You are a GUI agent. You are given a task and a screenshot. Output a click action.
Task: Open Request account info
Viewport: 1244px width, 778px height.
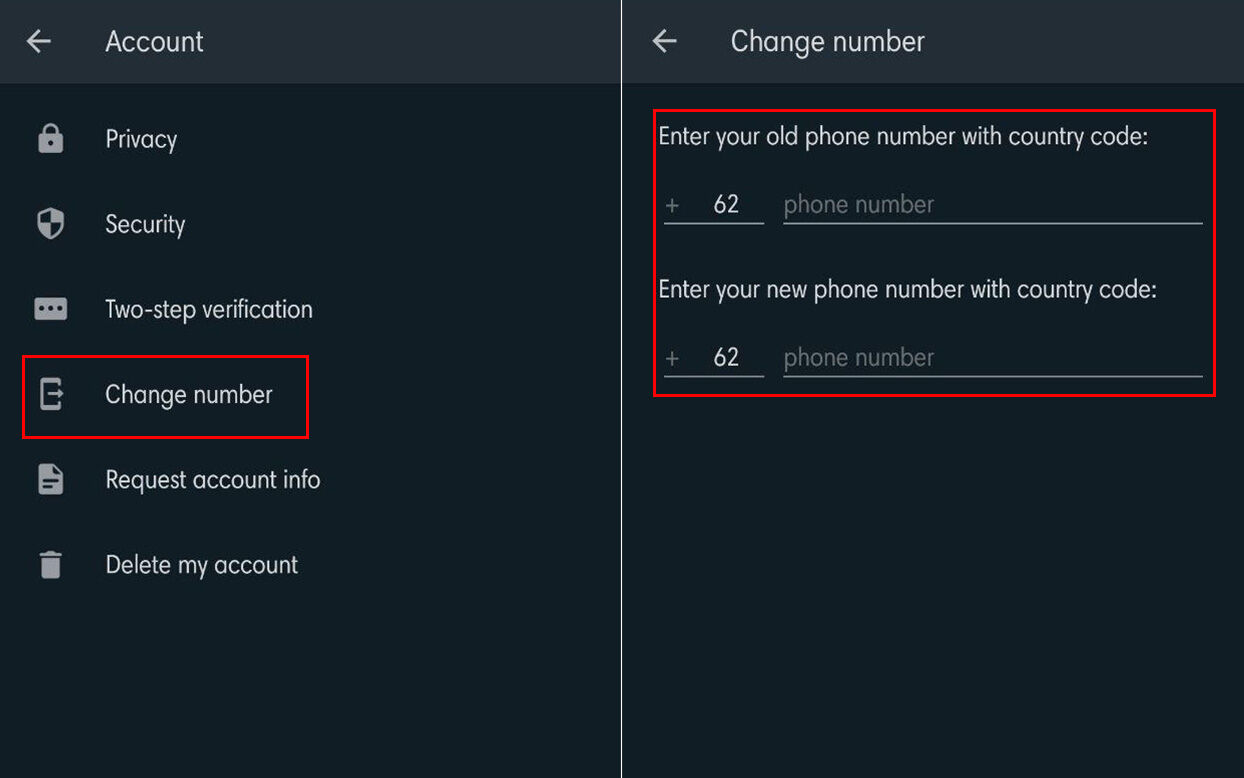tap(212, 480)
